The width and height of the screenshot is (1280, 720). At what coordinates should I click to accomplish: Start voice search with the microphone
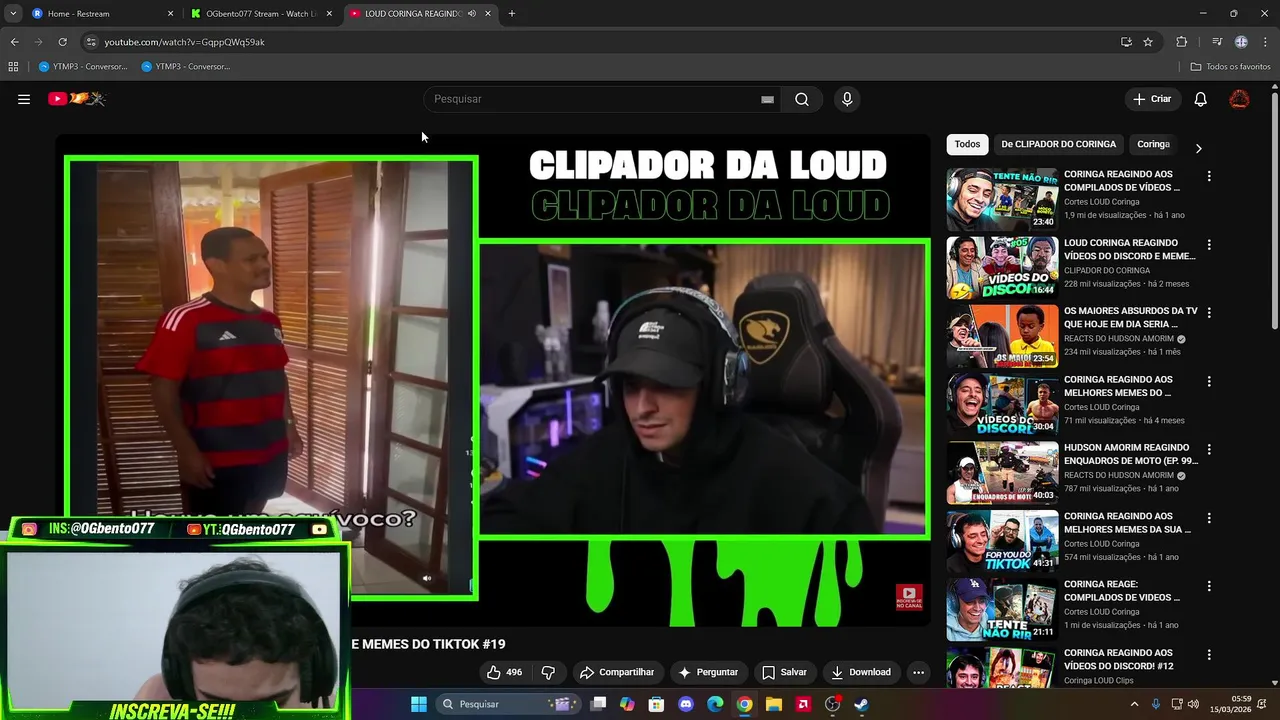[x=847, y=99]
